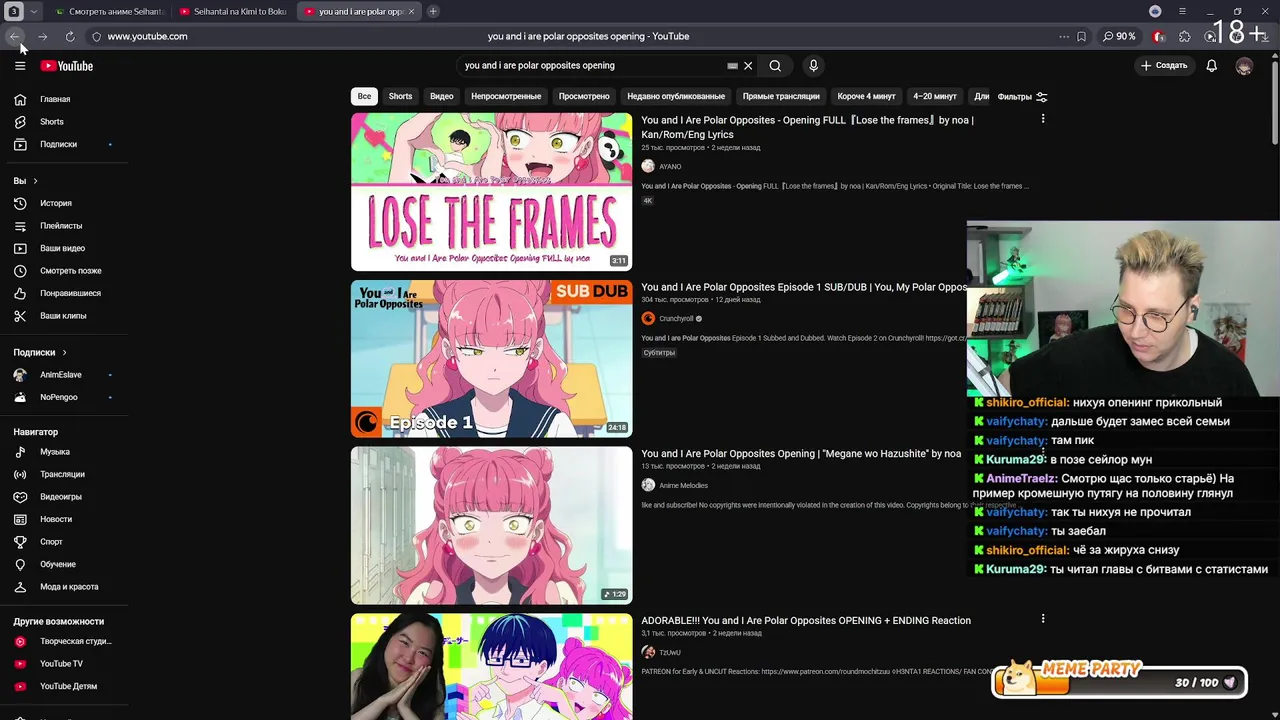Select the Все filter chip
The width and height of the screenshot is (1280, 720).
coord(364,97)
